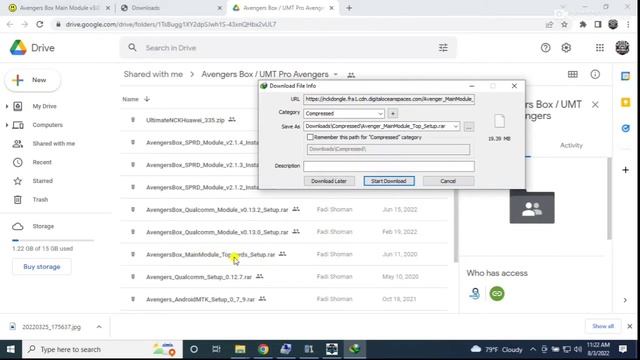Open Chrome from taskbar

(263, 349)
